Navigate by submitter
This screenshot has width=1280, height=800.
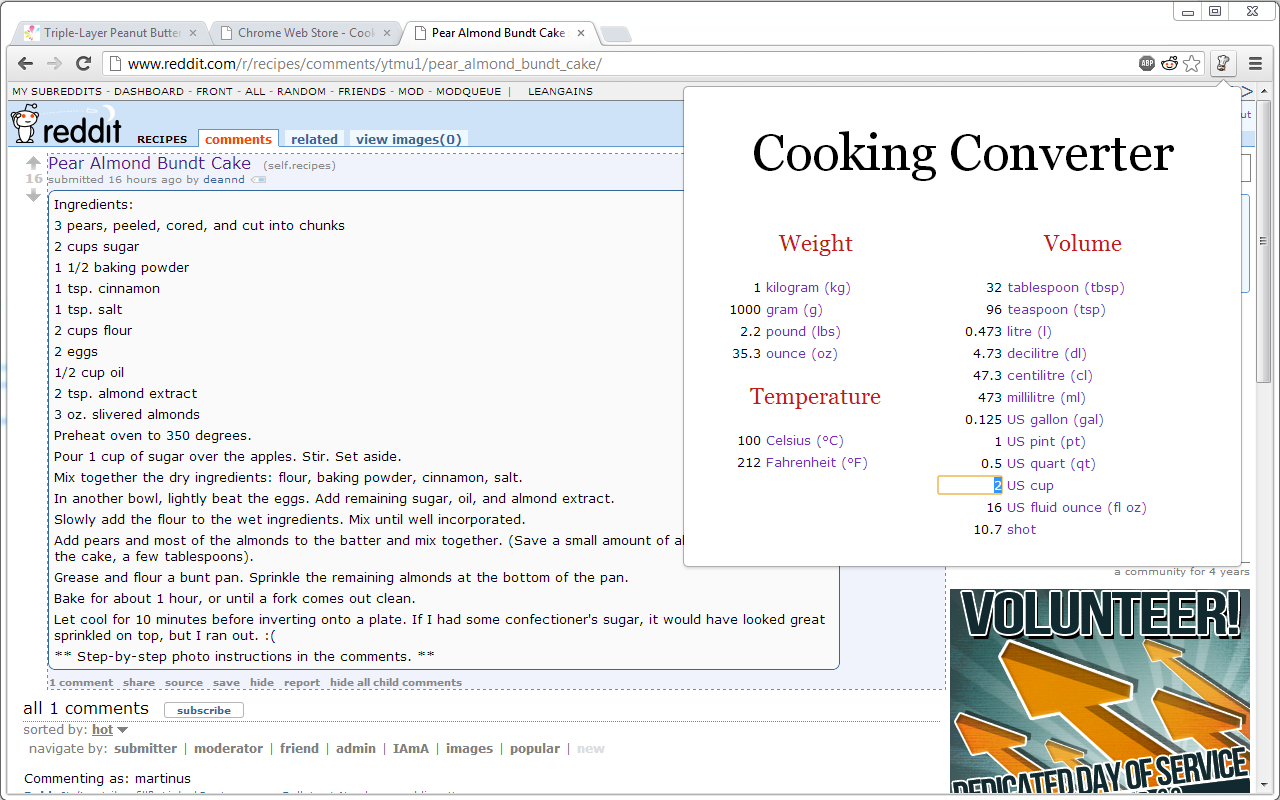pyautogui.click(x=145, y=748)
